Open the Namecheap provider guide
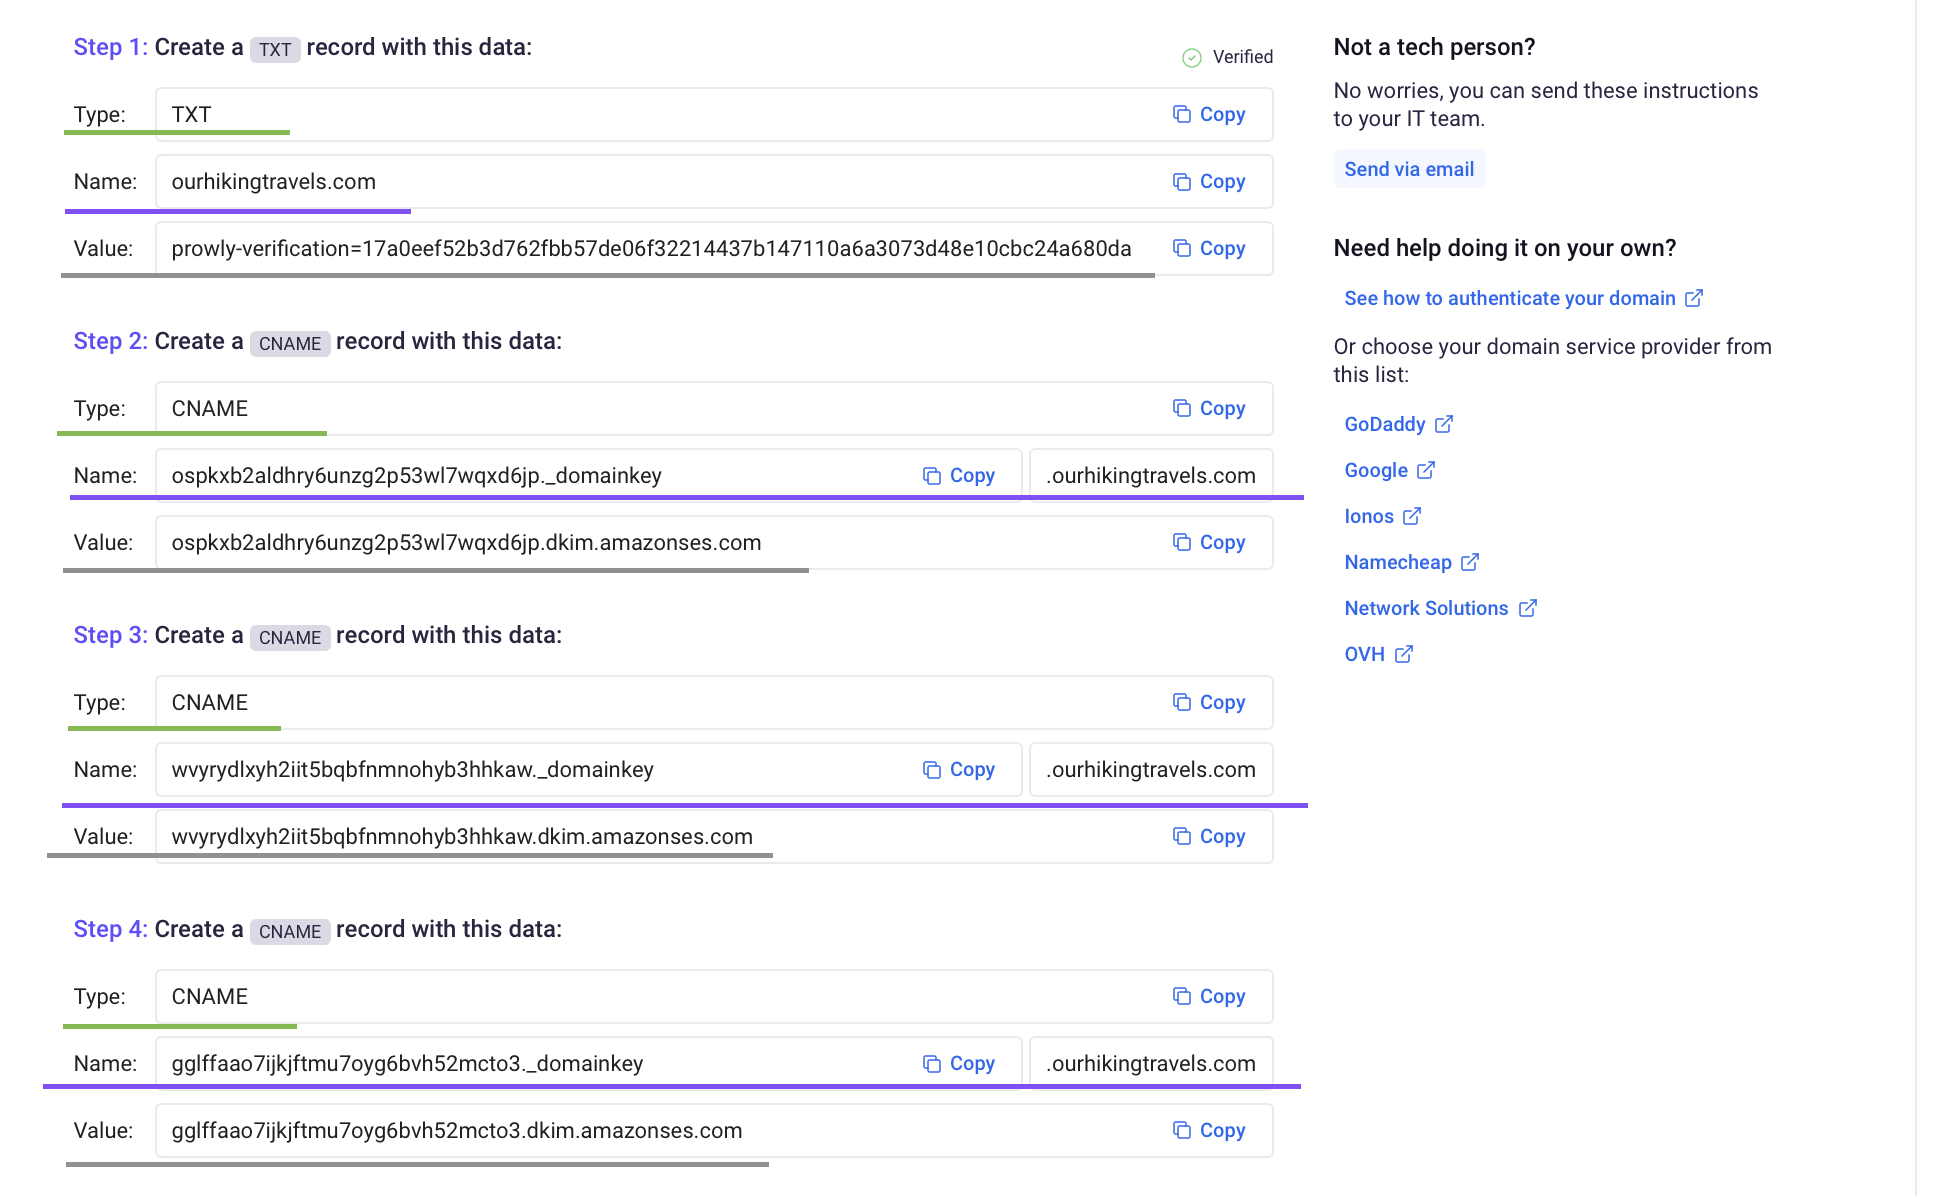1952x1196 pixels. pos(1411,562)
